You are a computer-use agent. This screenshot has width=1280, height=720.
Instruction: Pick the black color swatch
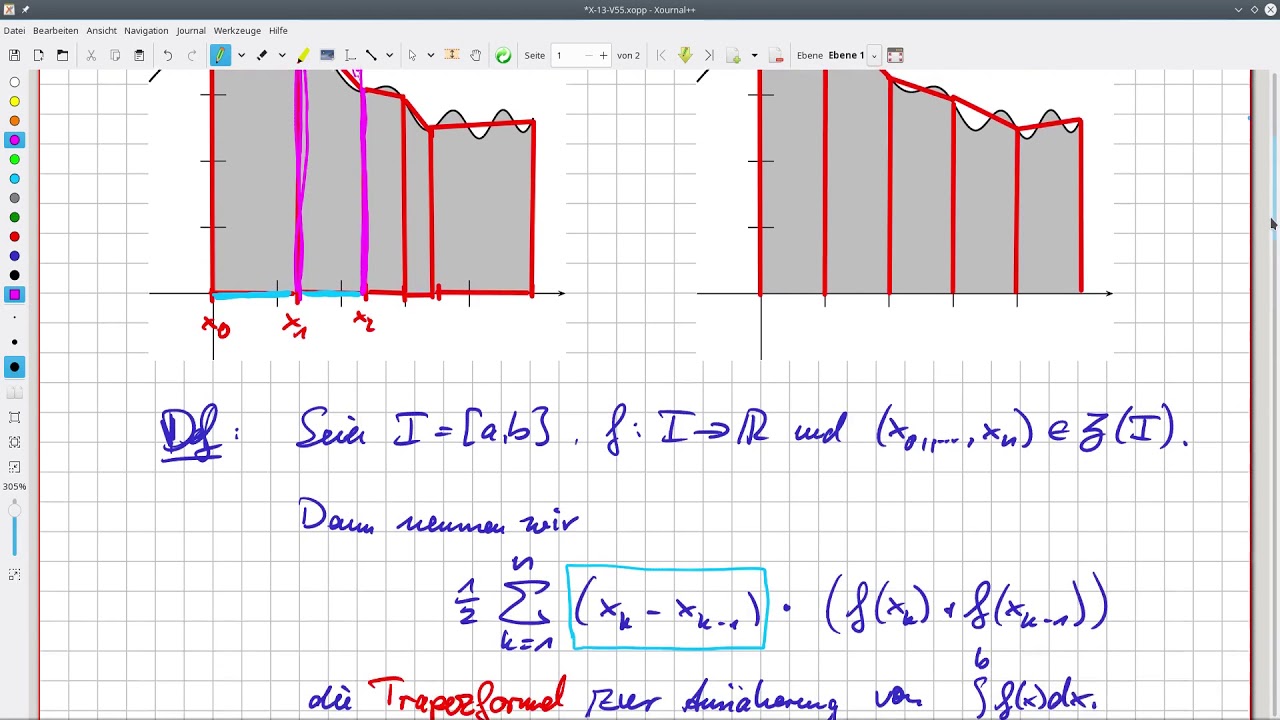pos(15,275)
